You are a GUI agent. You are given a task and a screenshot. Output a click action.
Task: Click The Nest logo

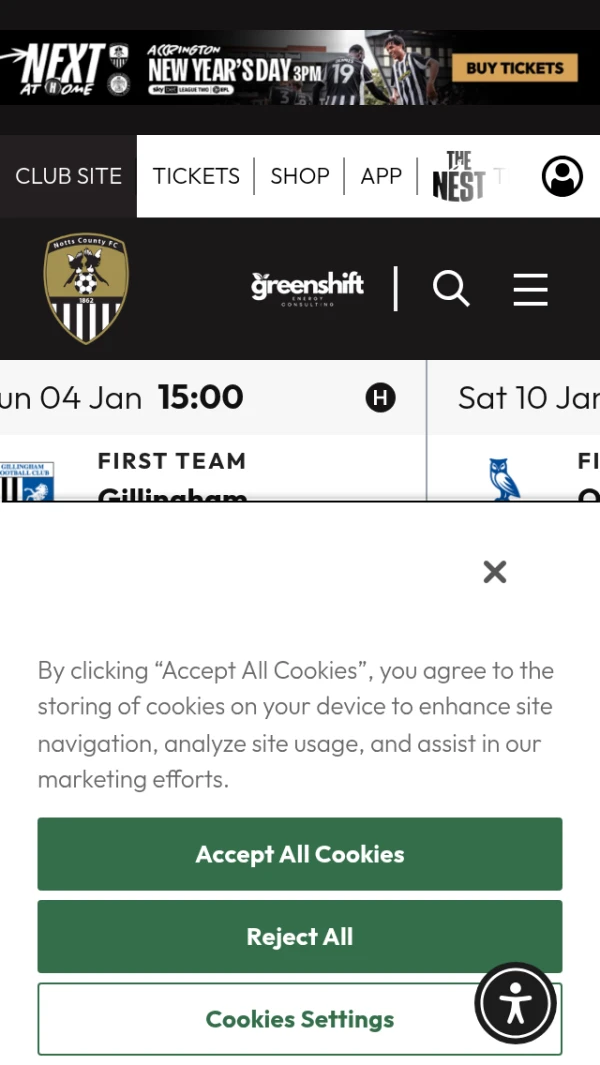pyautogui.click(x=458, y=177)
